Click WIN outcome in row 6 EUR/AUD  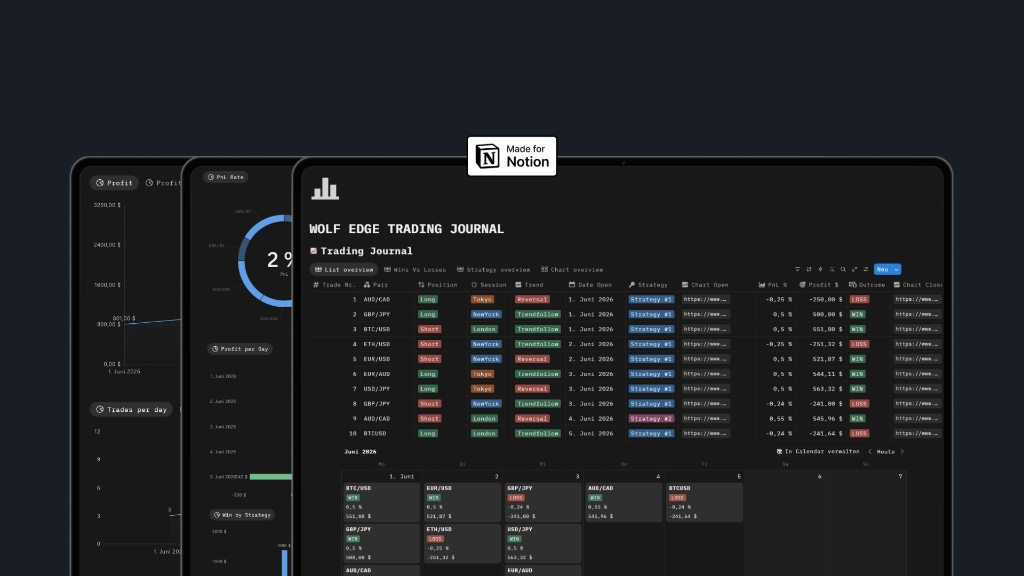coord(857,374)
